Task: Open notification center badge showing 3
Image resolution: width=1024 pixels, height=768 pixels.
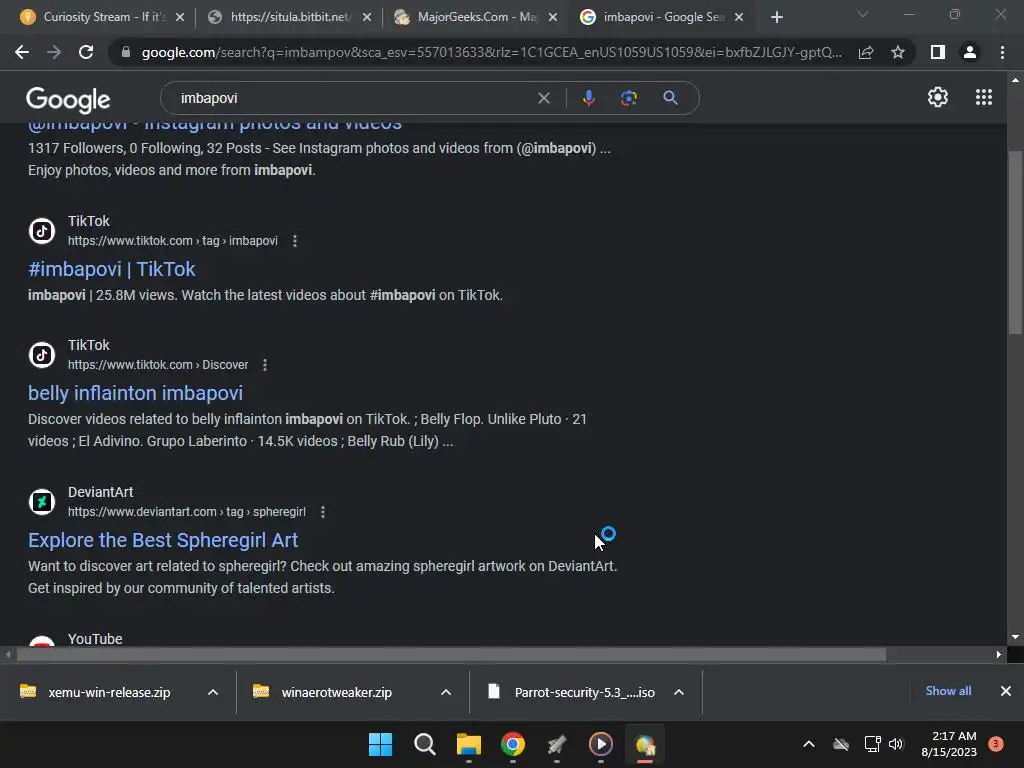Action: (996, 744)
